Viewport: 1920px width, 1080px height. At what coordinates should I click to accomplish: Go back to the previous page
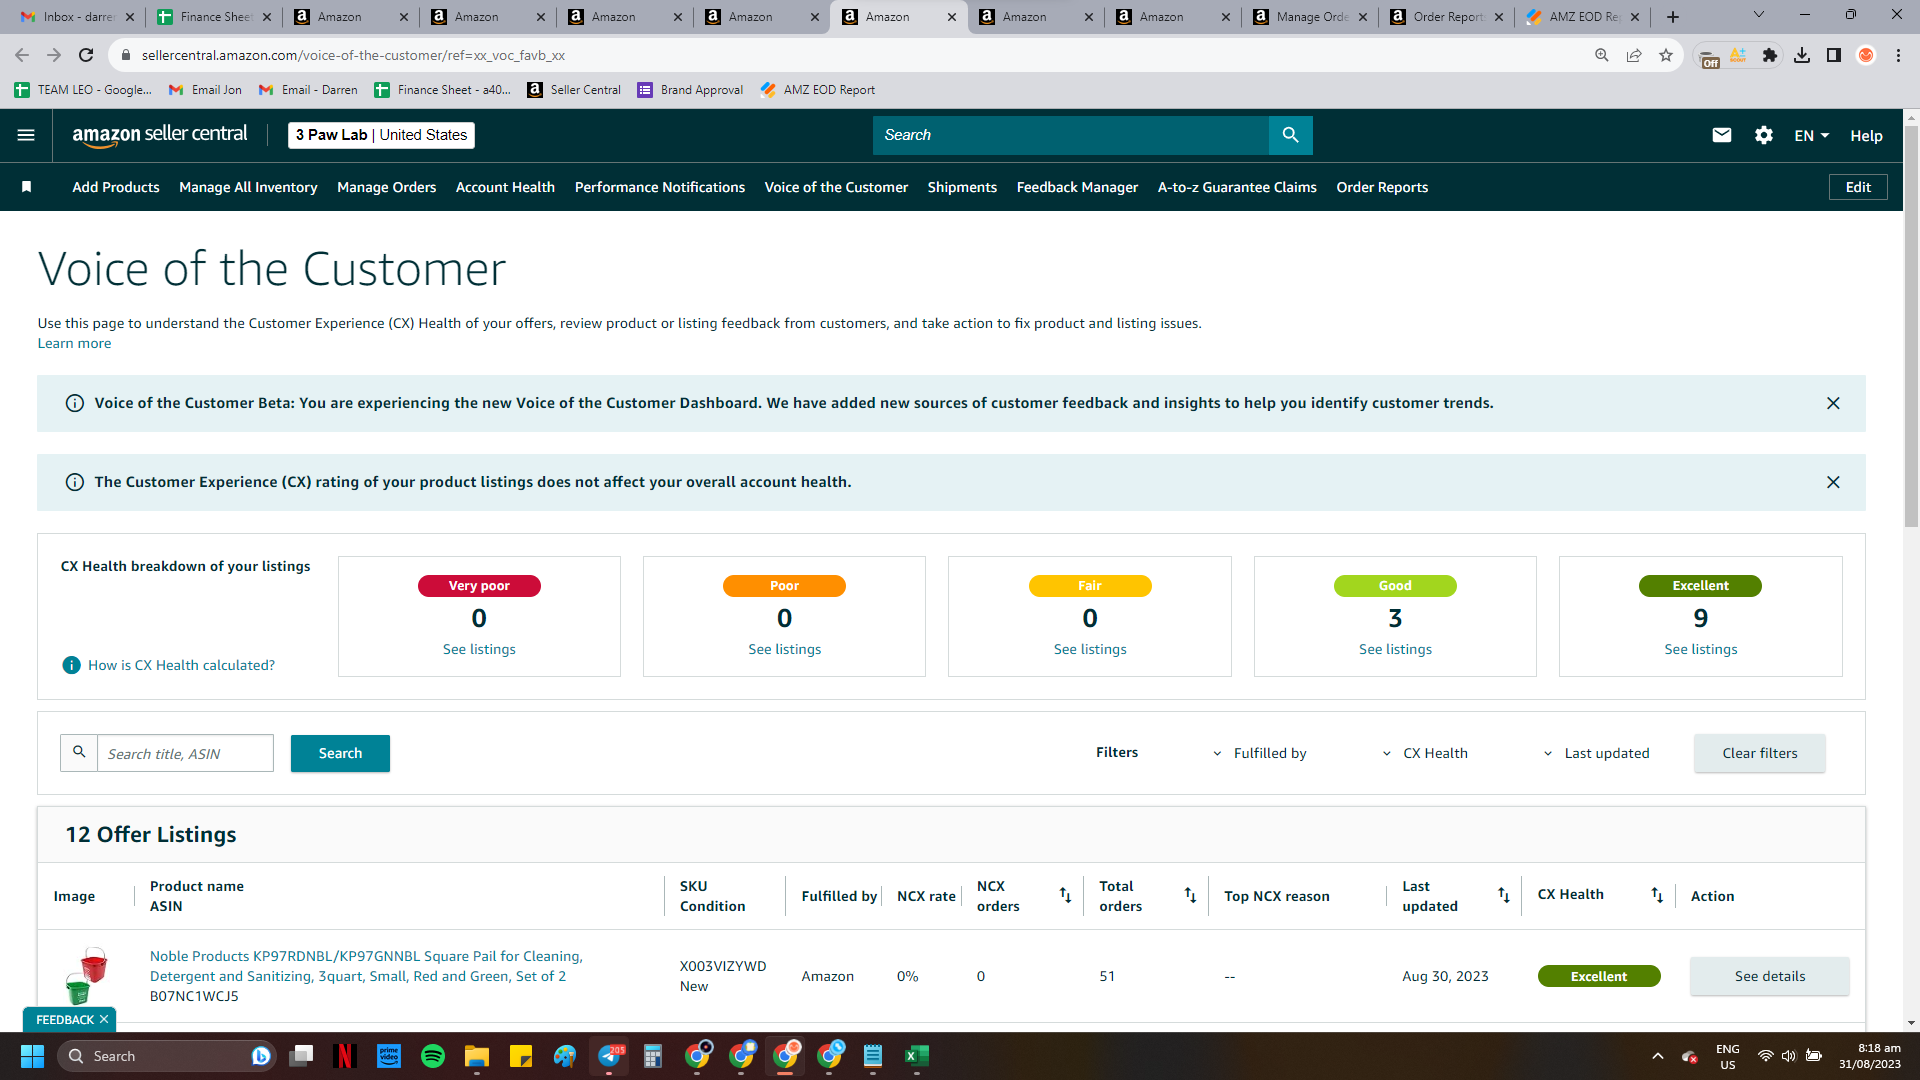22,55
